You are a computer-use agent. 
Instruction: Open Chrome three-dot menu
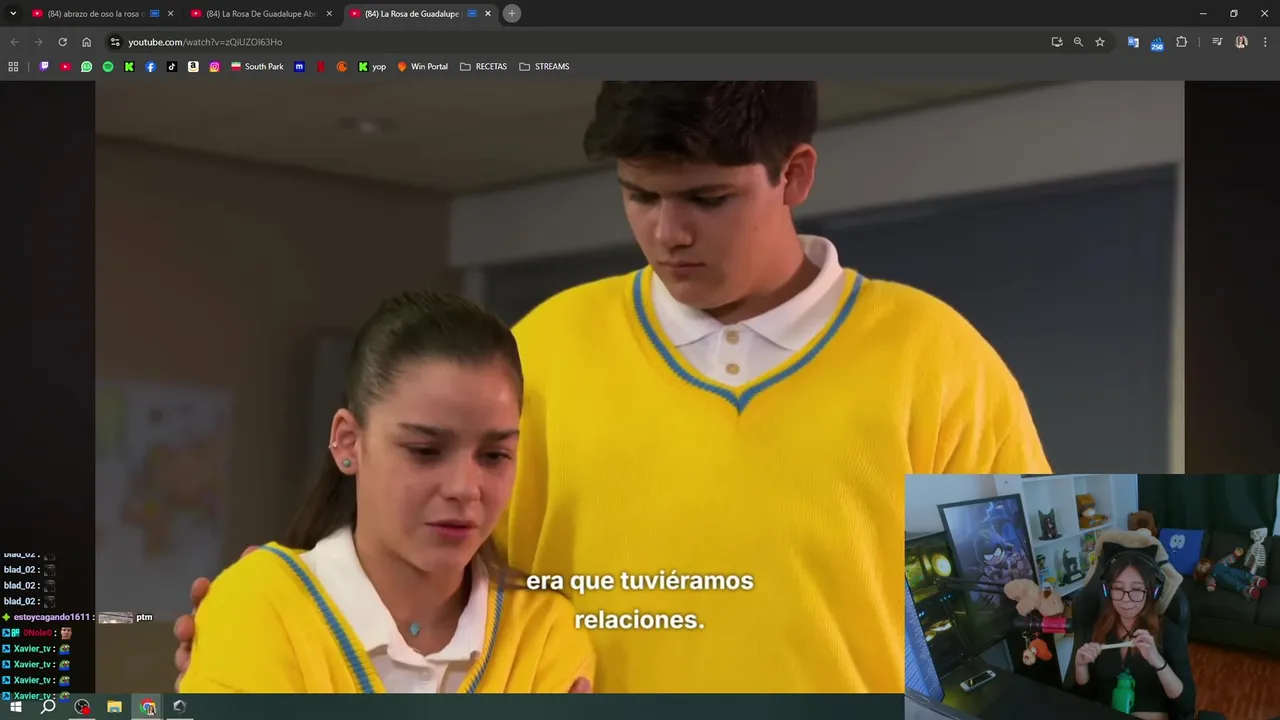[1265, 42]
